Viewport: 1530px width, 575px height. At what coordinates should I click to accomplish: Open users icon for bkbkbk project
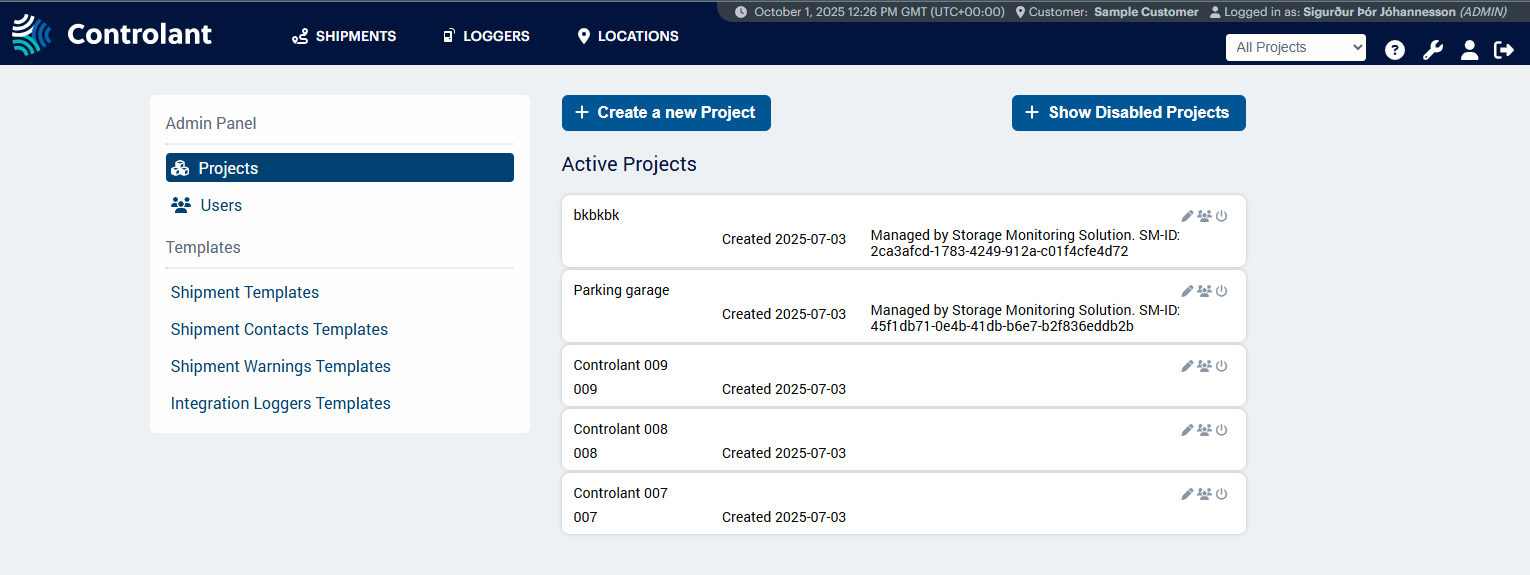pos(1204,216)
